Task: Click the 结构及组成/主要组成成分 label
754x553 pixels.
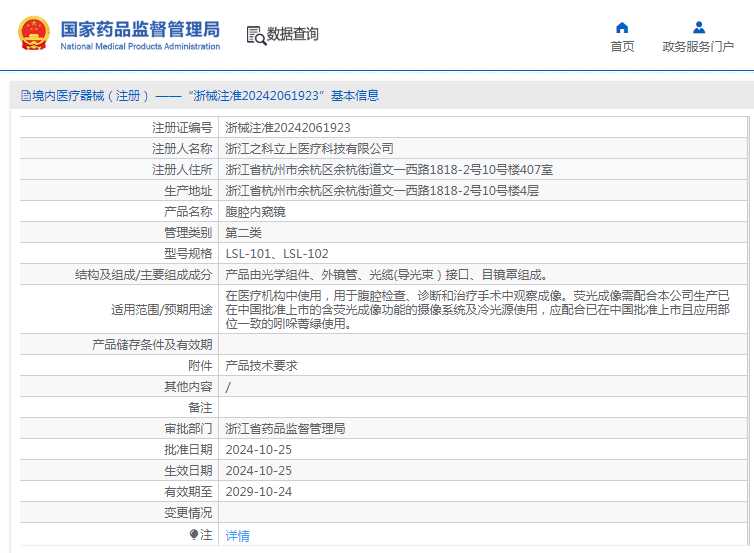Action: point(143,275)
